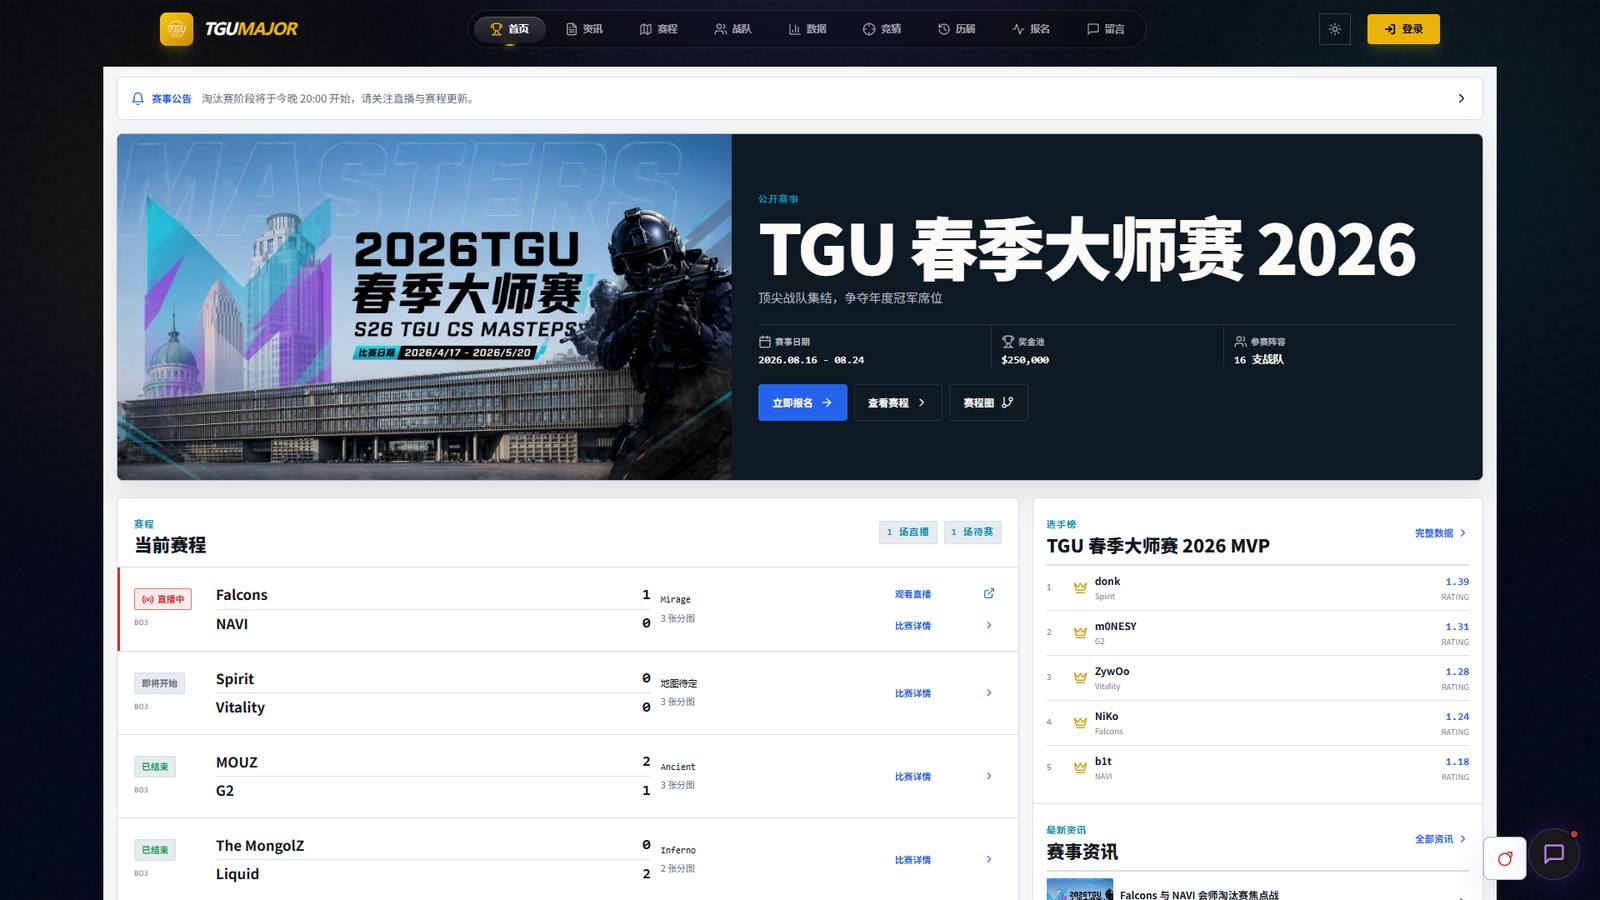Click the Inferno map label
This screenshot has width=1600, height=900.
click(678, 850)
